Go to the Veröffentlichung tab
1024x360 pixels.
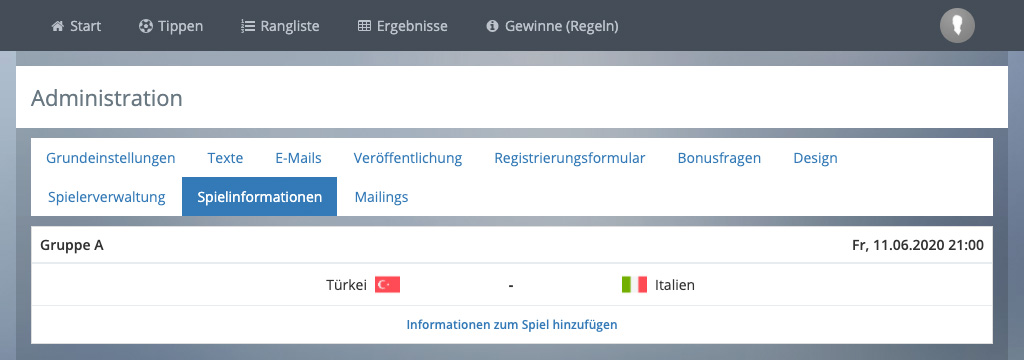click(x=408, y=158)
